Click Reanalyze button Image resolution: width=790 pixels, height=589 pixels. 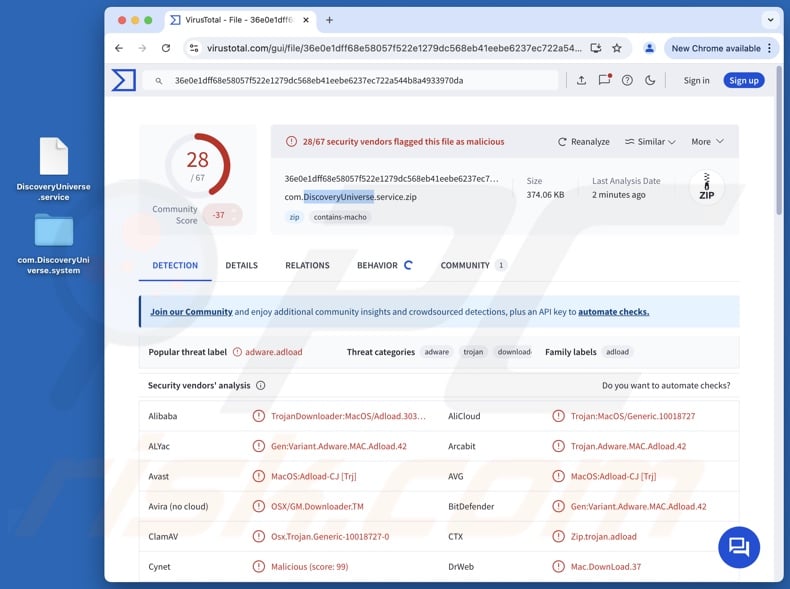[583, 142]
